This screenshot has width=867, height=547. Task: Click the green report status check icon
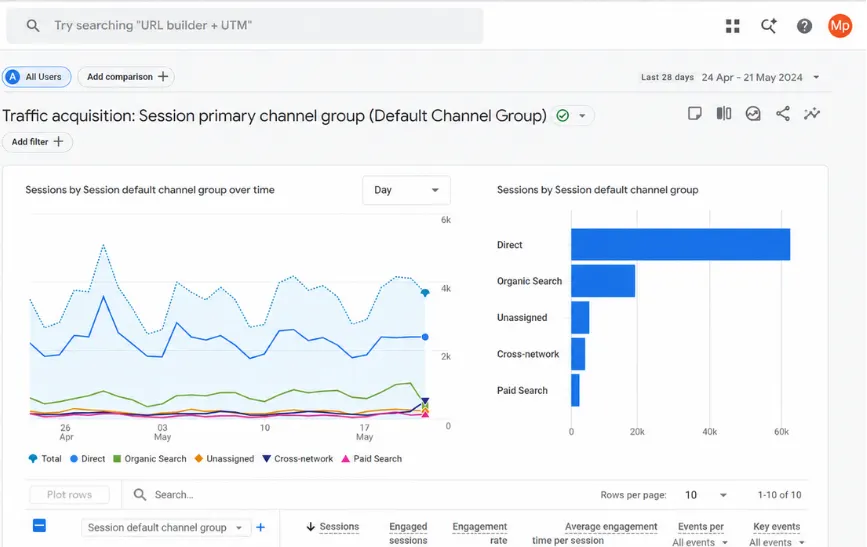click(562, 116)
